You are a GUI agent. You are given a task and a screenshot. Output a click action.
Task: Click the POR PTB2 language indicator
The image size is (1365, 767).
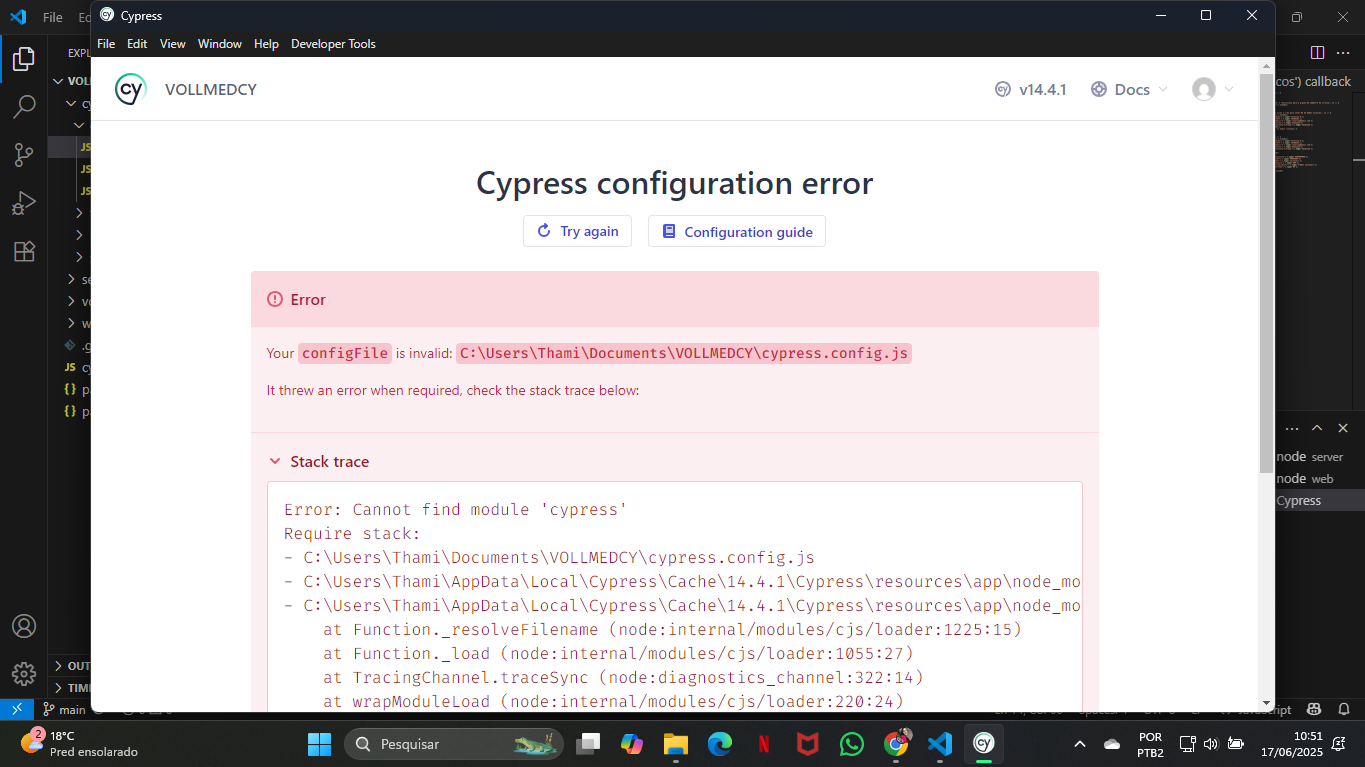click(1151, 744)
